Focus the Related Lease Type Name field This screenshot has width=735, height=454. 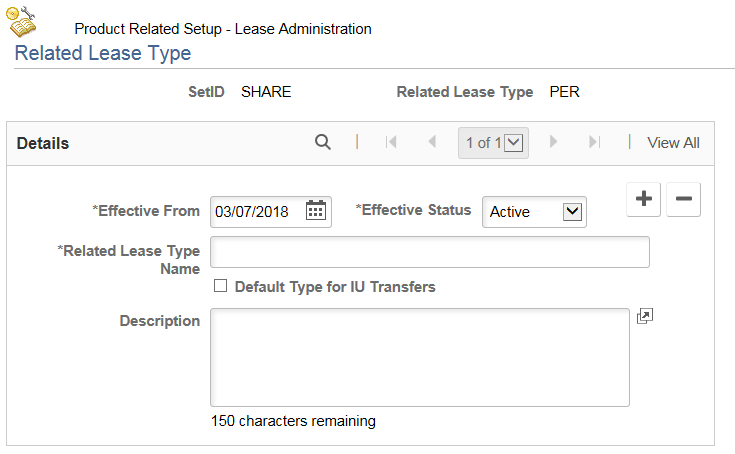point(430,252)
